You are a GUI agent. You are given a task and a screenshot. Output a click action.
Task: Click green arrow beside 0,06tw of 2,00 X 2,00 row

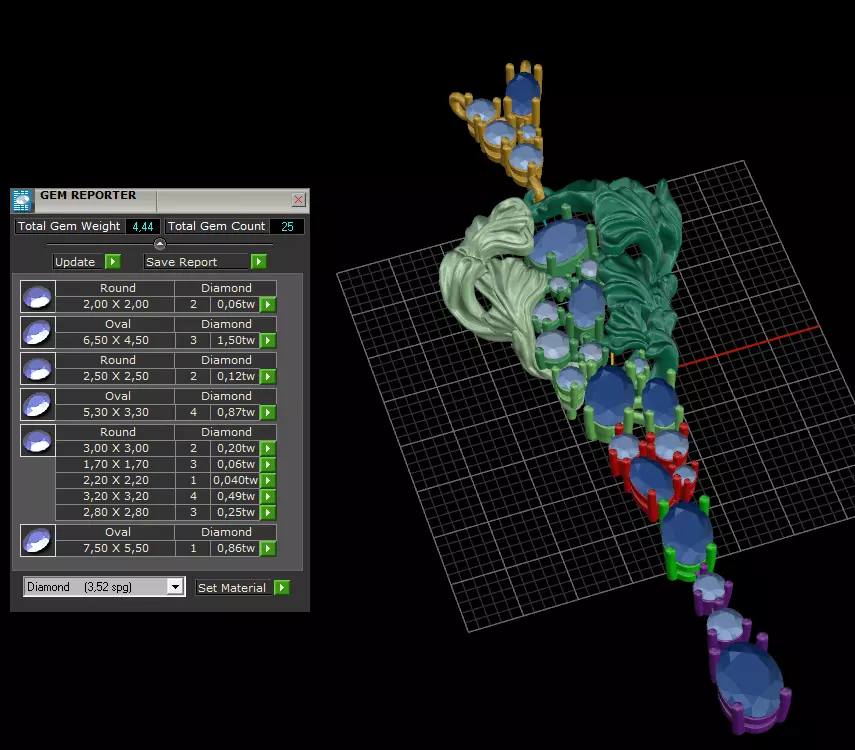click(x=268, y=304)
